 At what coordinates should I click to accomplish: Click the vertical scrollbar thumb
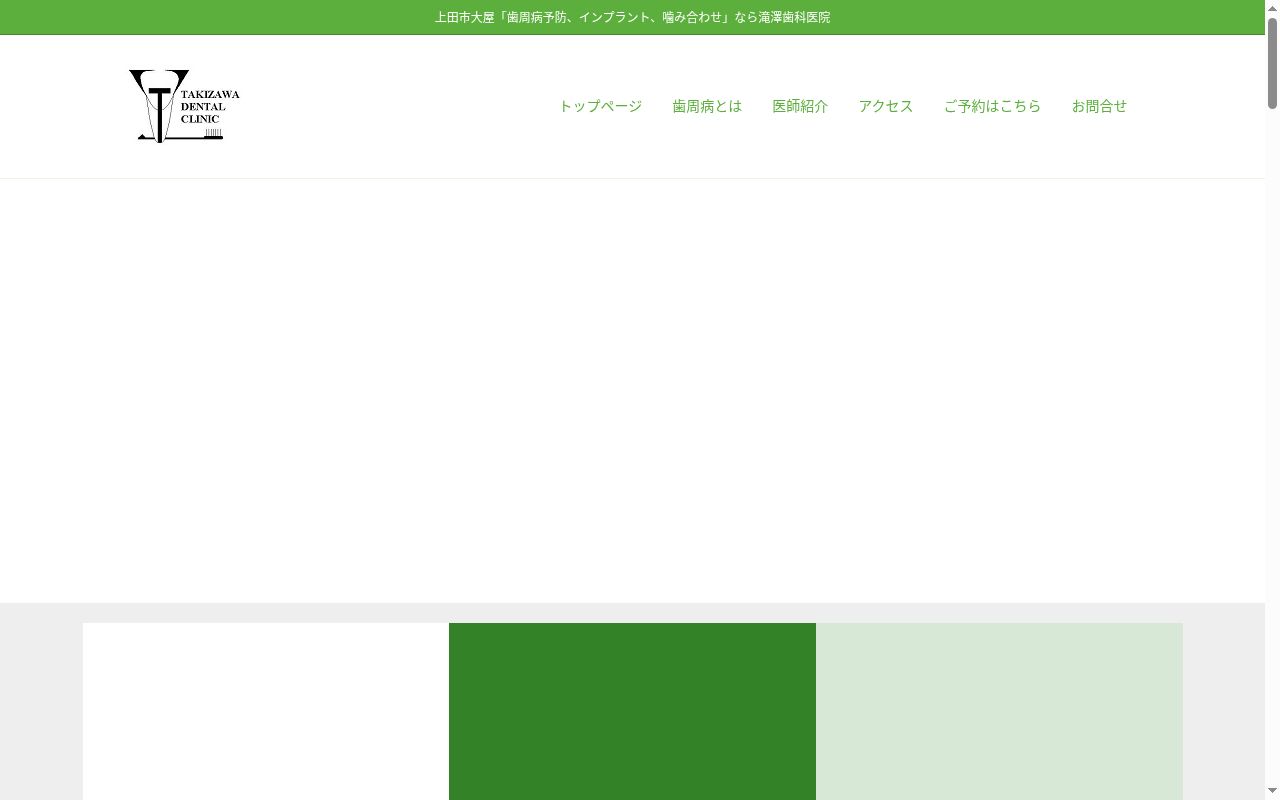pyautogui.click(x=1273, y=62)
